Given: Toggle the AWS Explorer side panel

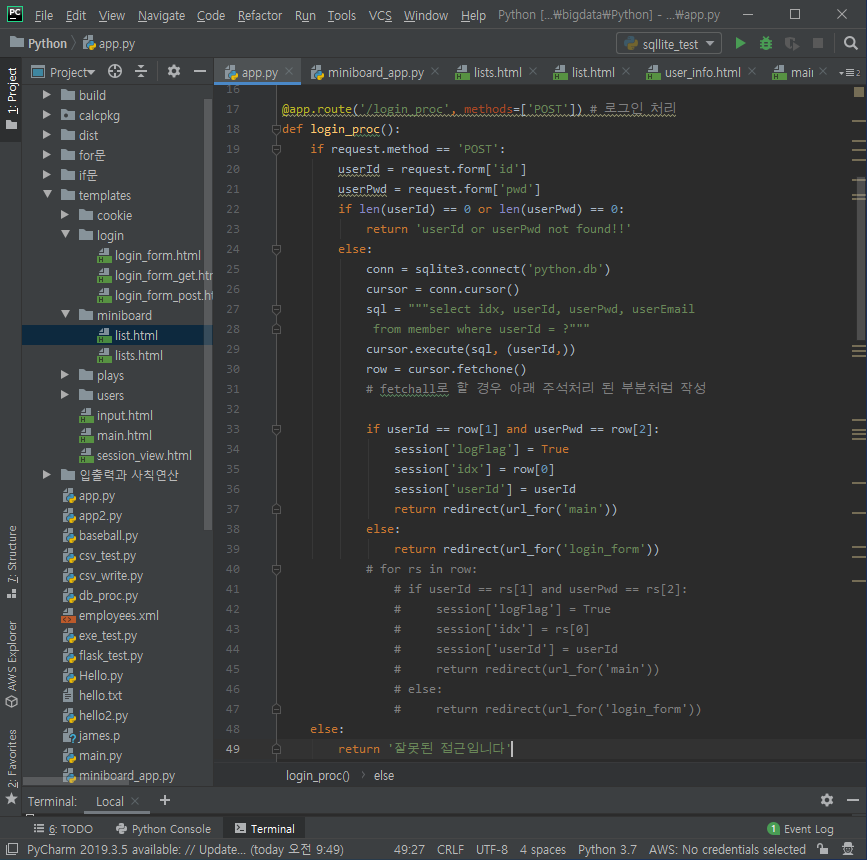Looking at the screenshot, I should tap(11, 664).
